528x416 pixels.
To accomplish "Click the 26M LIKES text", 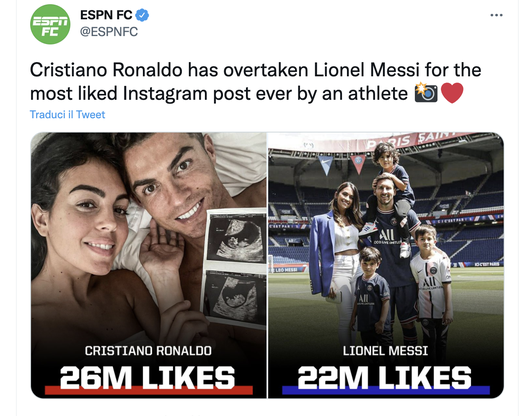I will coord(147,377).
